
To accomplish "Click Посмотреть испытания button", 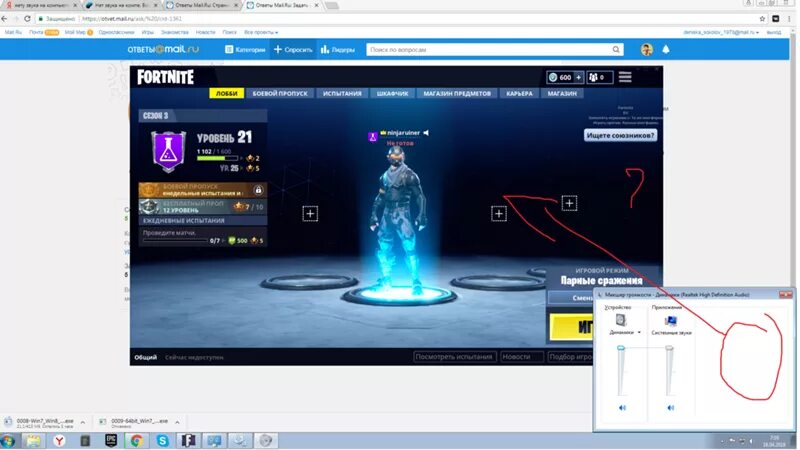I will pyautogui.click(x=454, y=357).
